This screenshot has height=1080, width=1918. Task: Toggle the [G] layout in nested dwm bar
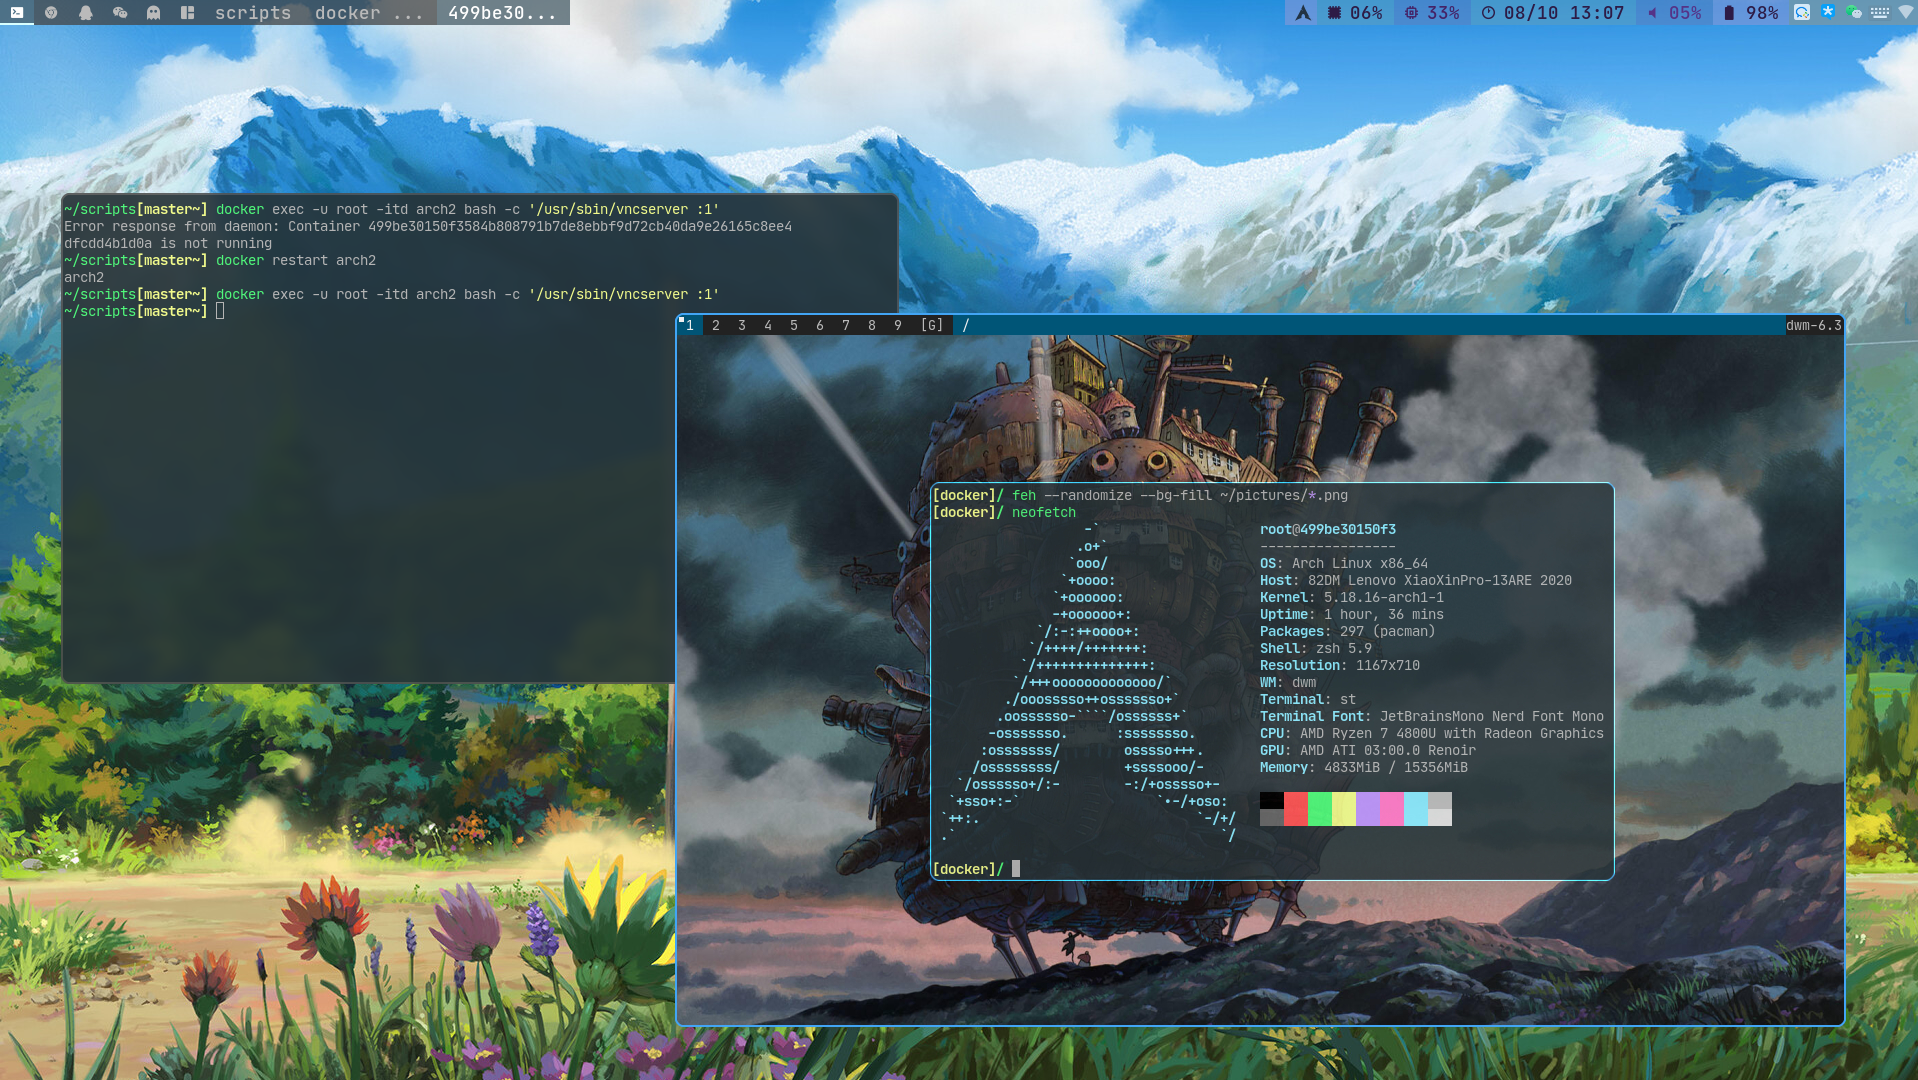[931, 325]
